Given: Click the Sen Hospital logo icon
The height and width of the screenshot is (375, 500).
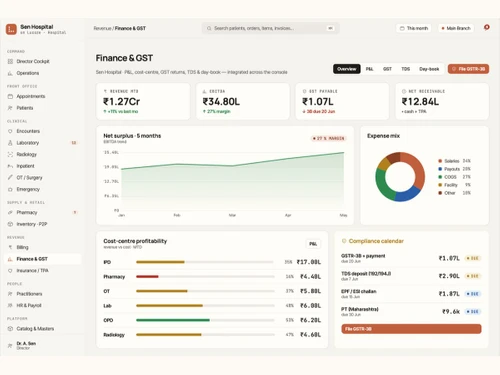Looking at the screenshot, I should coord(11,29).
